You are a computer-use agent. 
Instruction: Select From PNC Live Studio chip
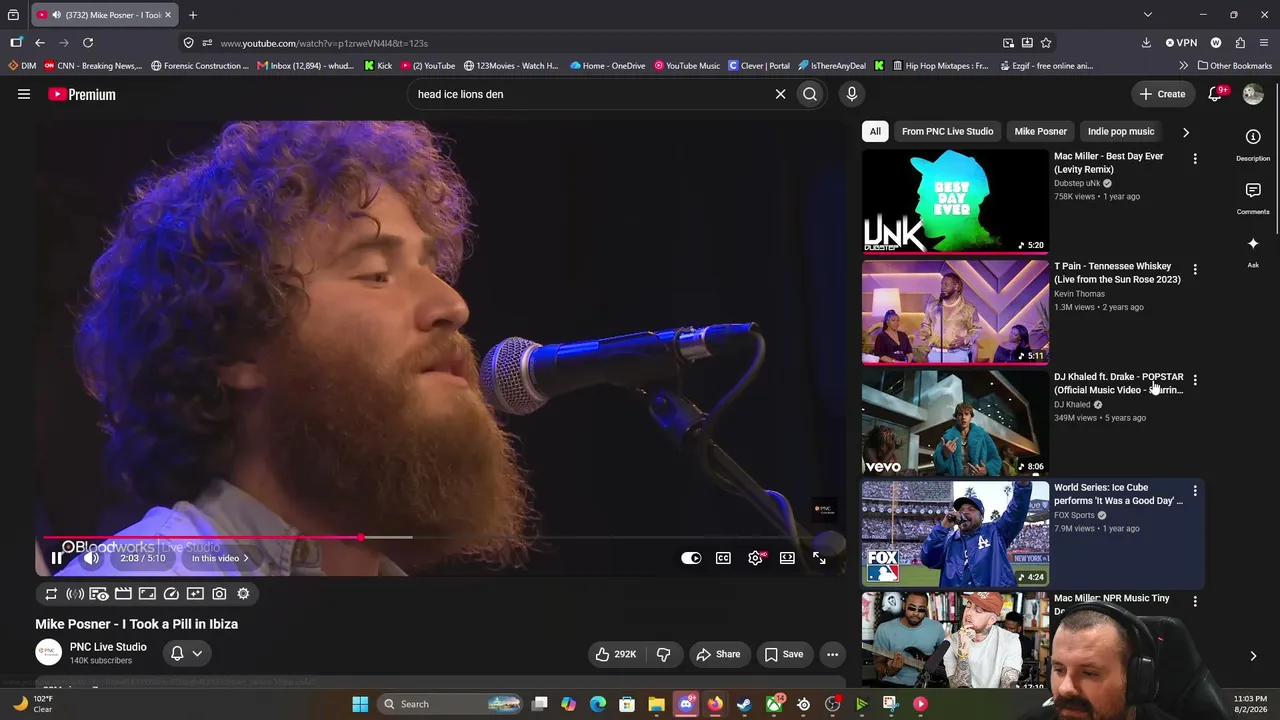pos(947,131)
